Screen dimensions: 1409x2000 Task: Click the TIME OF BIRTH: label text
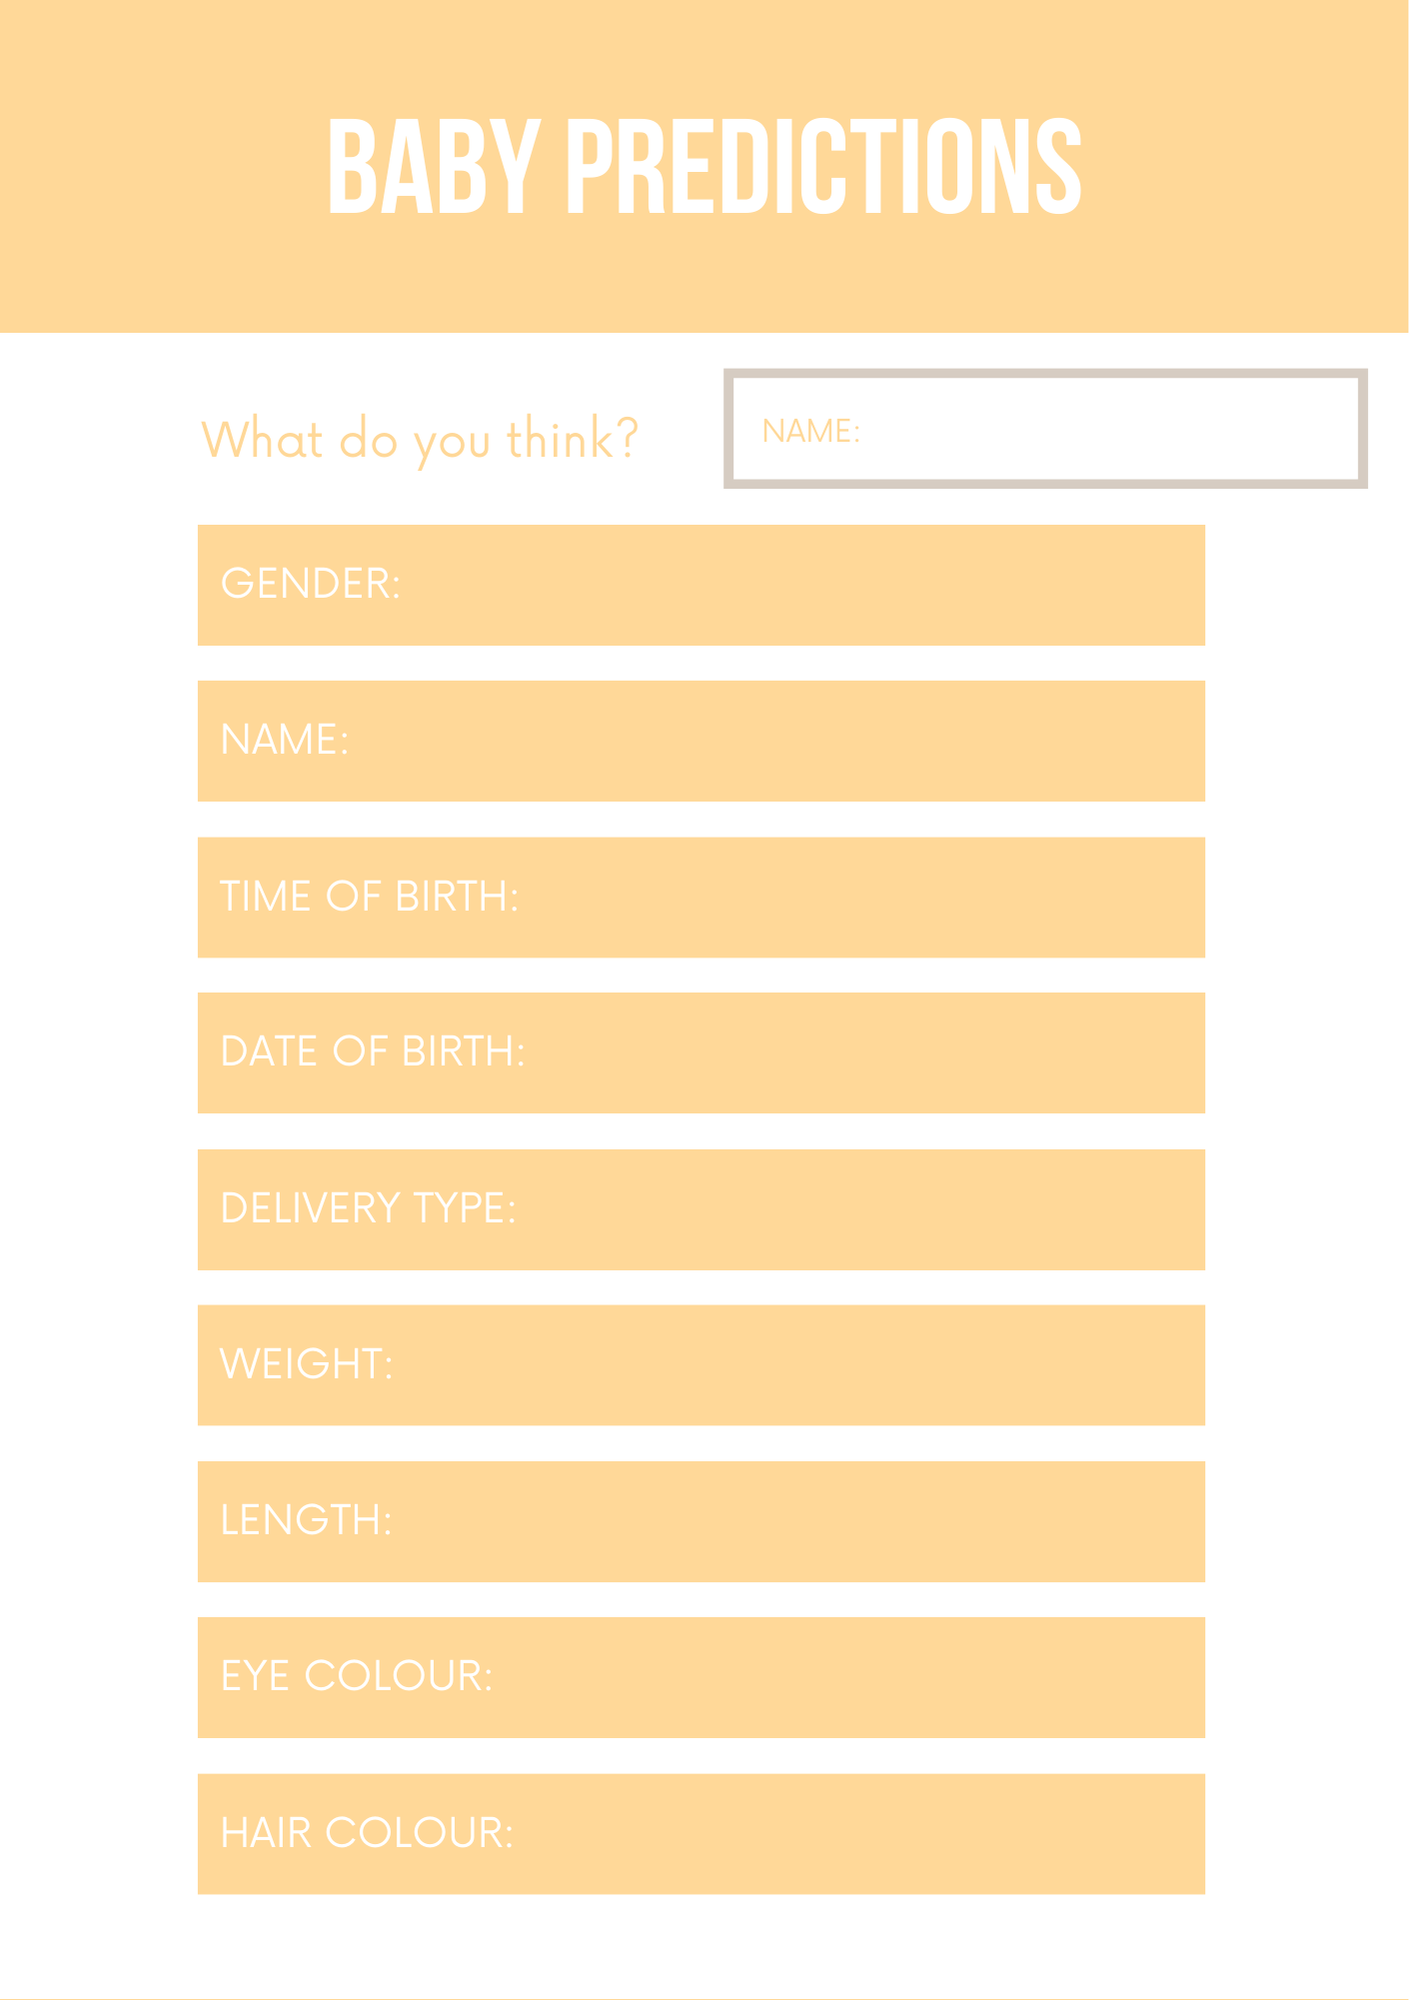coord(369,897)
